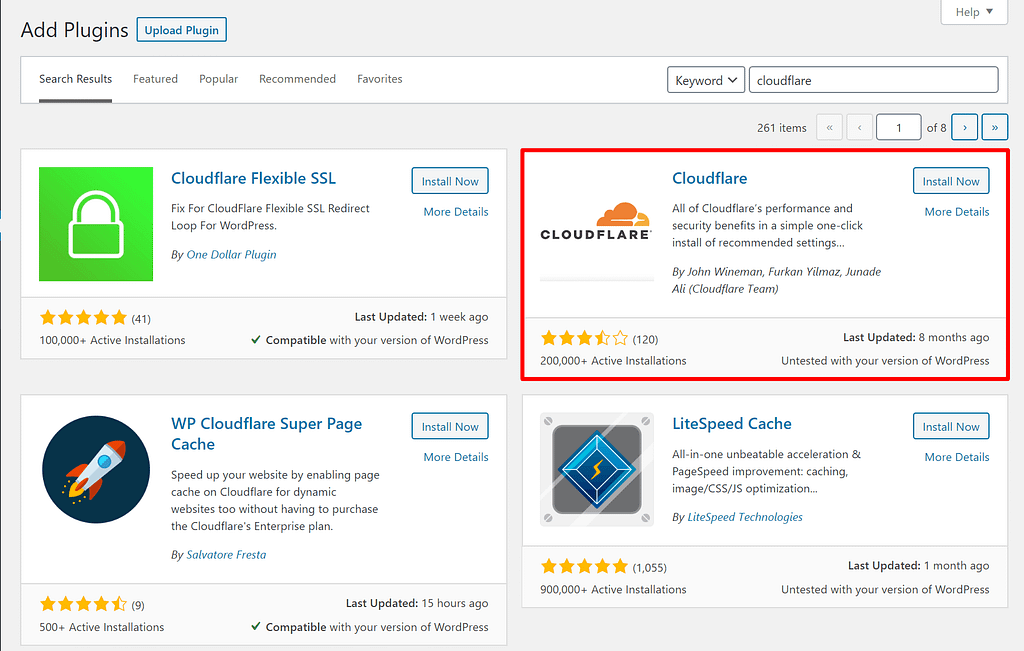The height and width of the screenshot is (651, 1024).
Task: Click the first page double-arrow button
Action: click(829, 127)
